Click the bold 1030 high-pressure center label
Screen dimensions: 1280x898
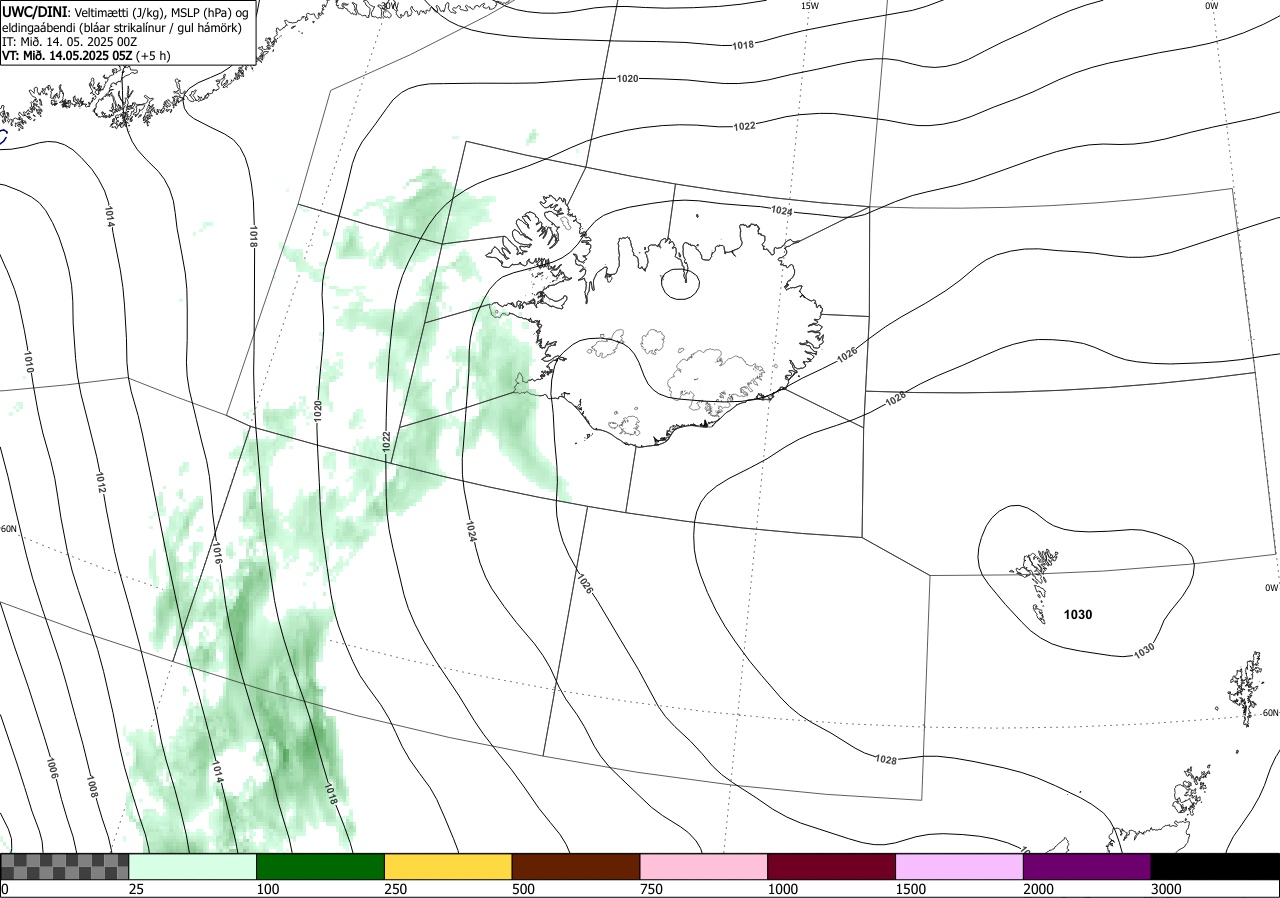coord(1078,615)
